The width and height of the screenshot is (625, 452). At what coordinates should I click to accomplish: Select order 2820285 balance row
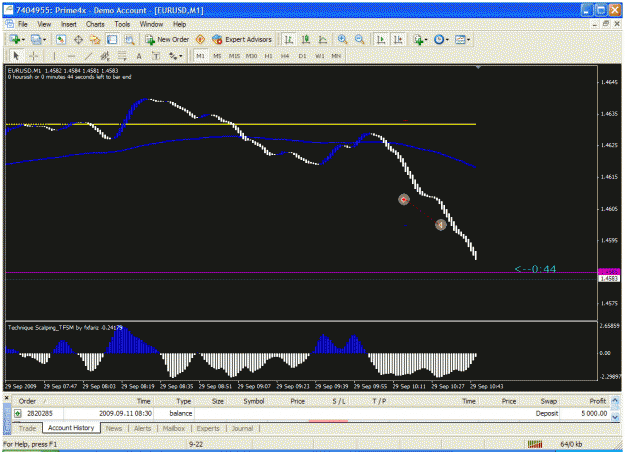312,413
